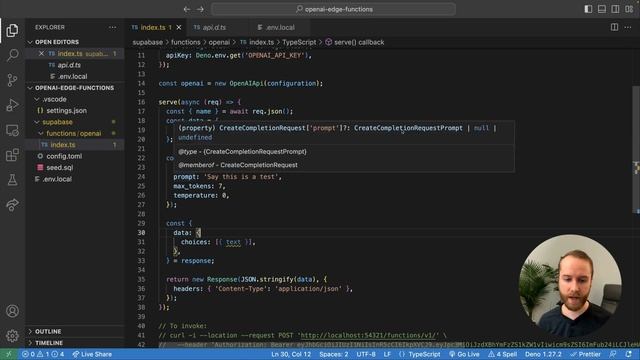Open .env.local in the project tree

pyautogui.click(x=57, y=179)
